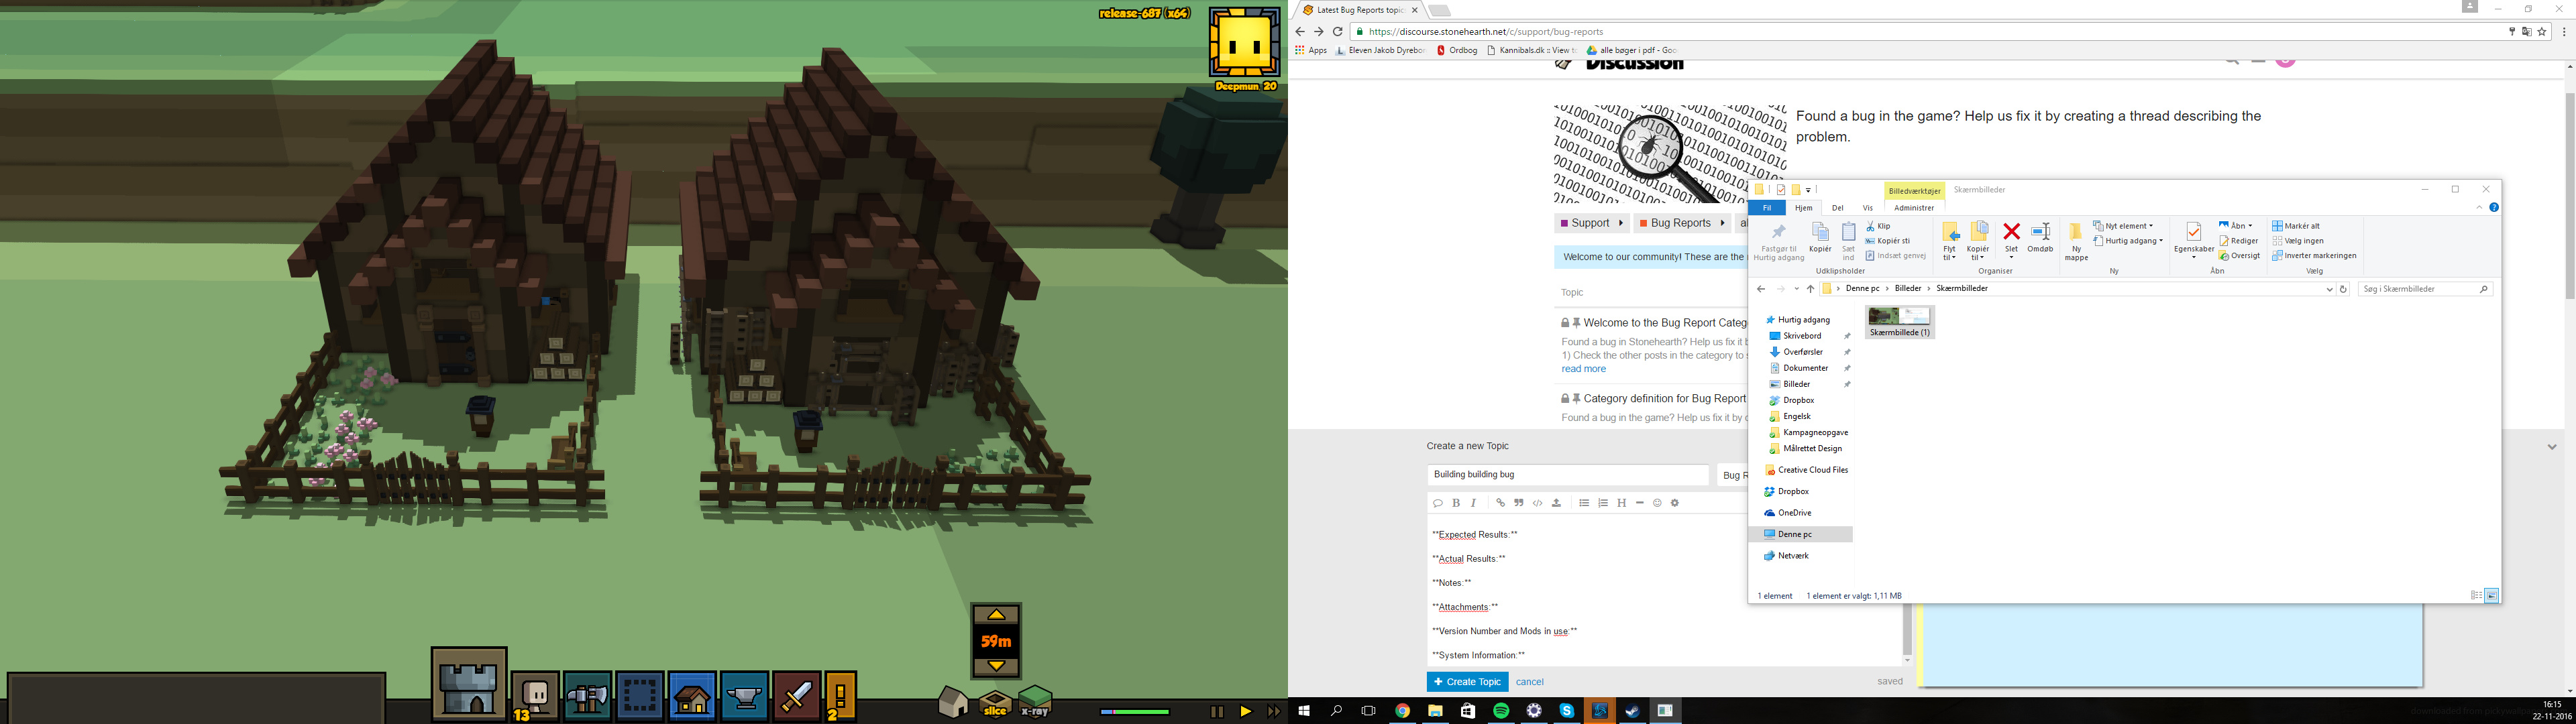Screen dimensions: 2576x724
Task: Go up one folder in Explorer
Action: click(1810, 289)
